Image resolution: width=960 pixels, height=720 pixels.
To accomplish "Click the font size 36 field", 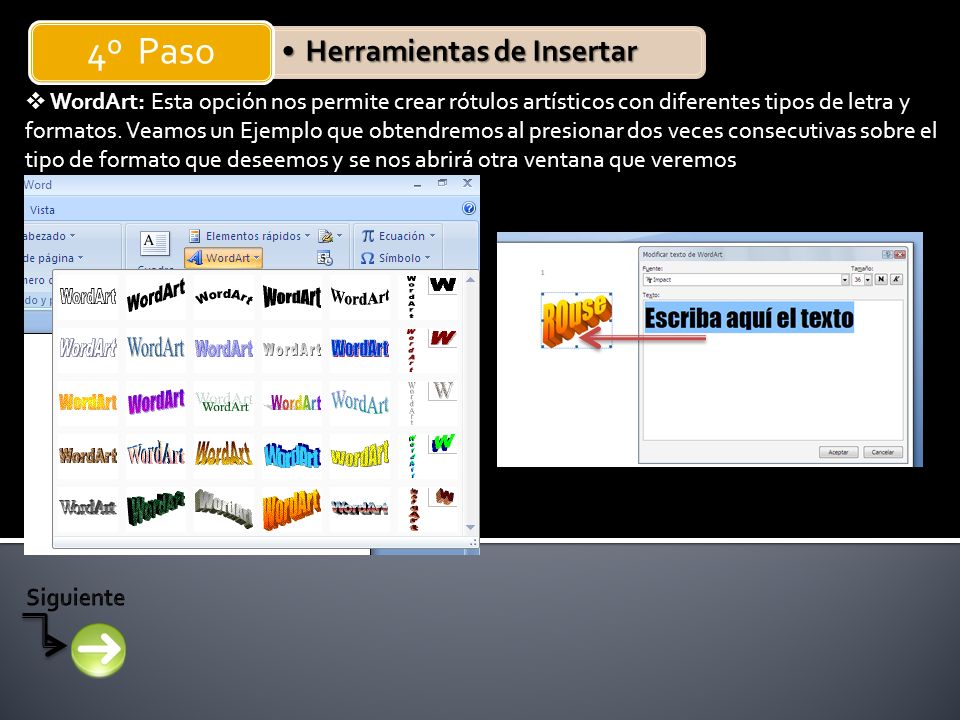I will tap(857, 280).
